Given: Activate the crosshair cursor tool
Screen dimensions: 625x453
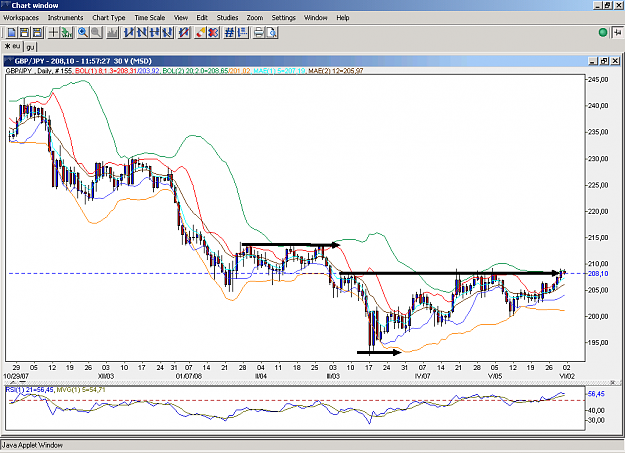Looking at the screenshot, I should [53, 33].
